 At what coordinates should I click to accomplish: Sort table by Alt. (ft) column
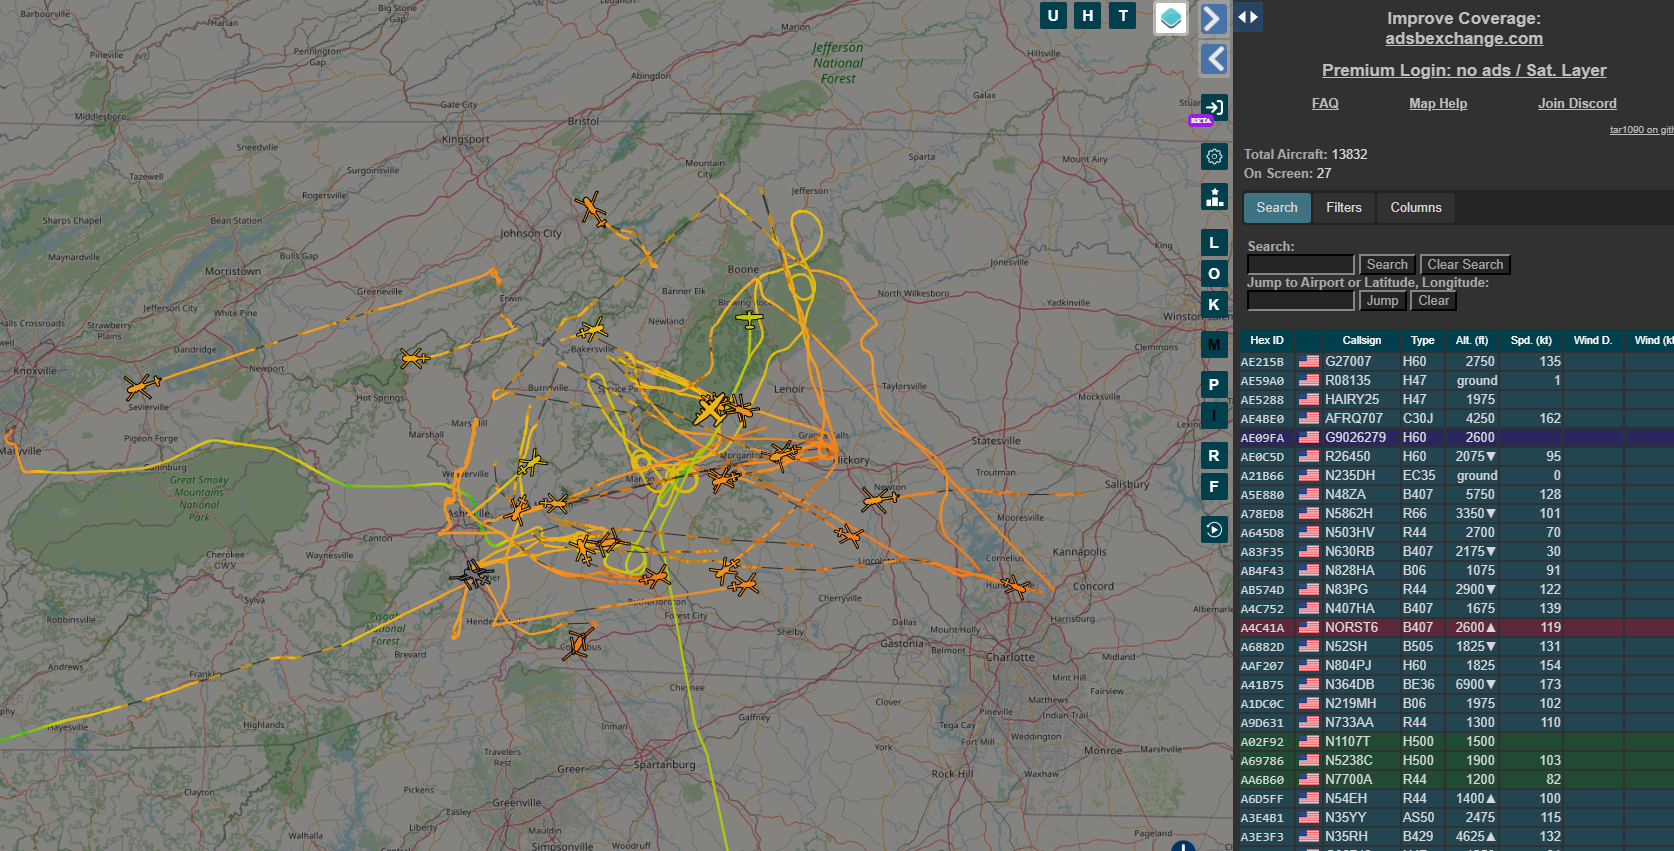[1472, 340]
